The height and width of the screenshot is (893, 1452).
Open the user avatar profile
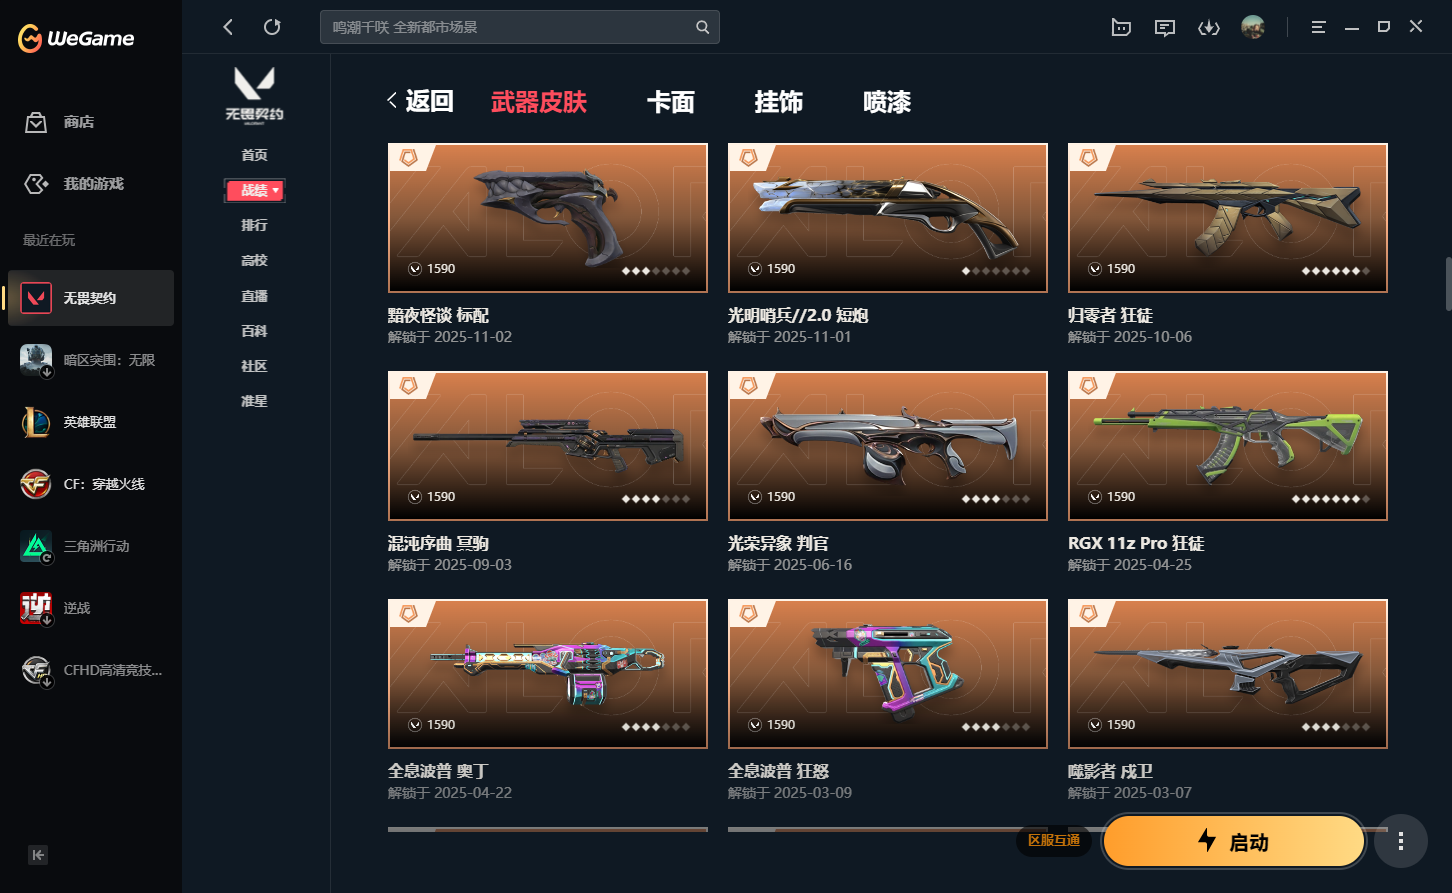coord(1253,27)
